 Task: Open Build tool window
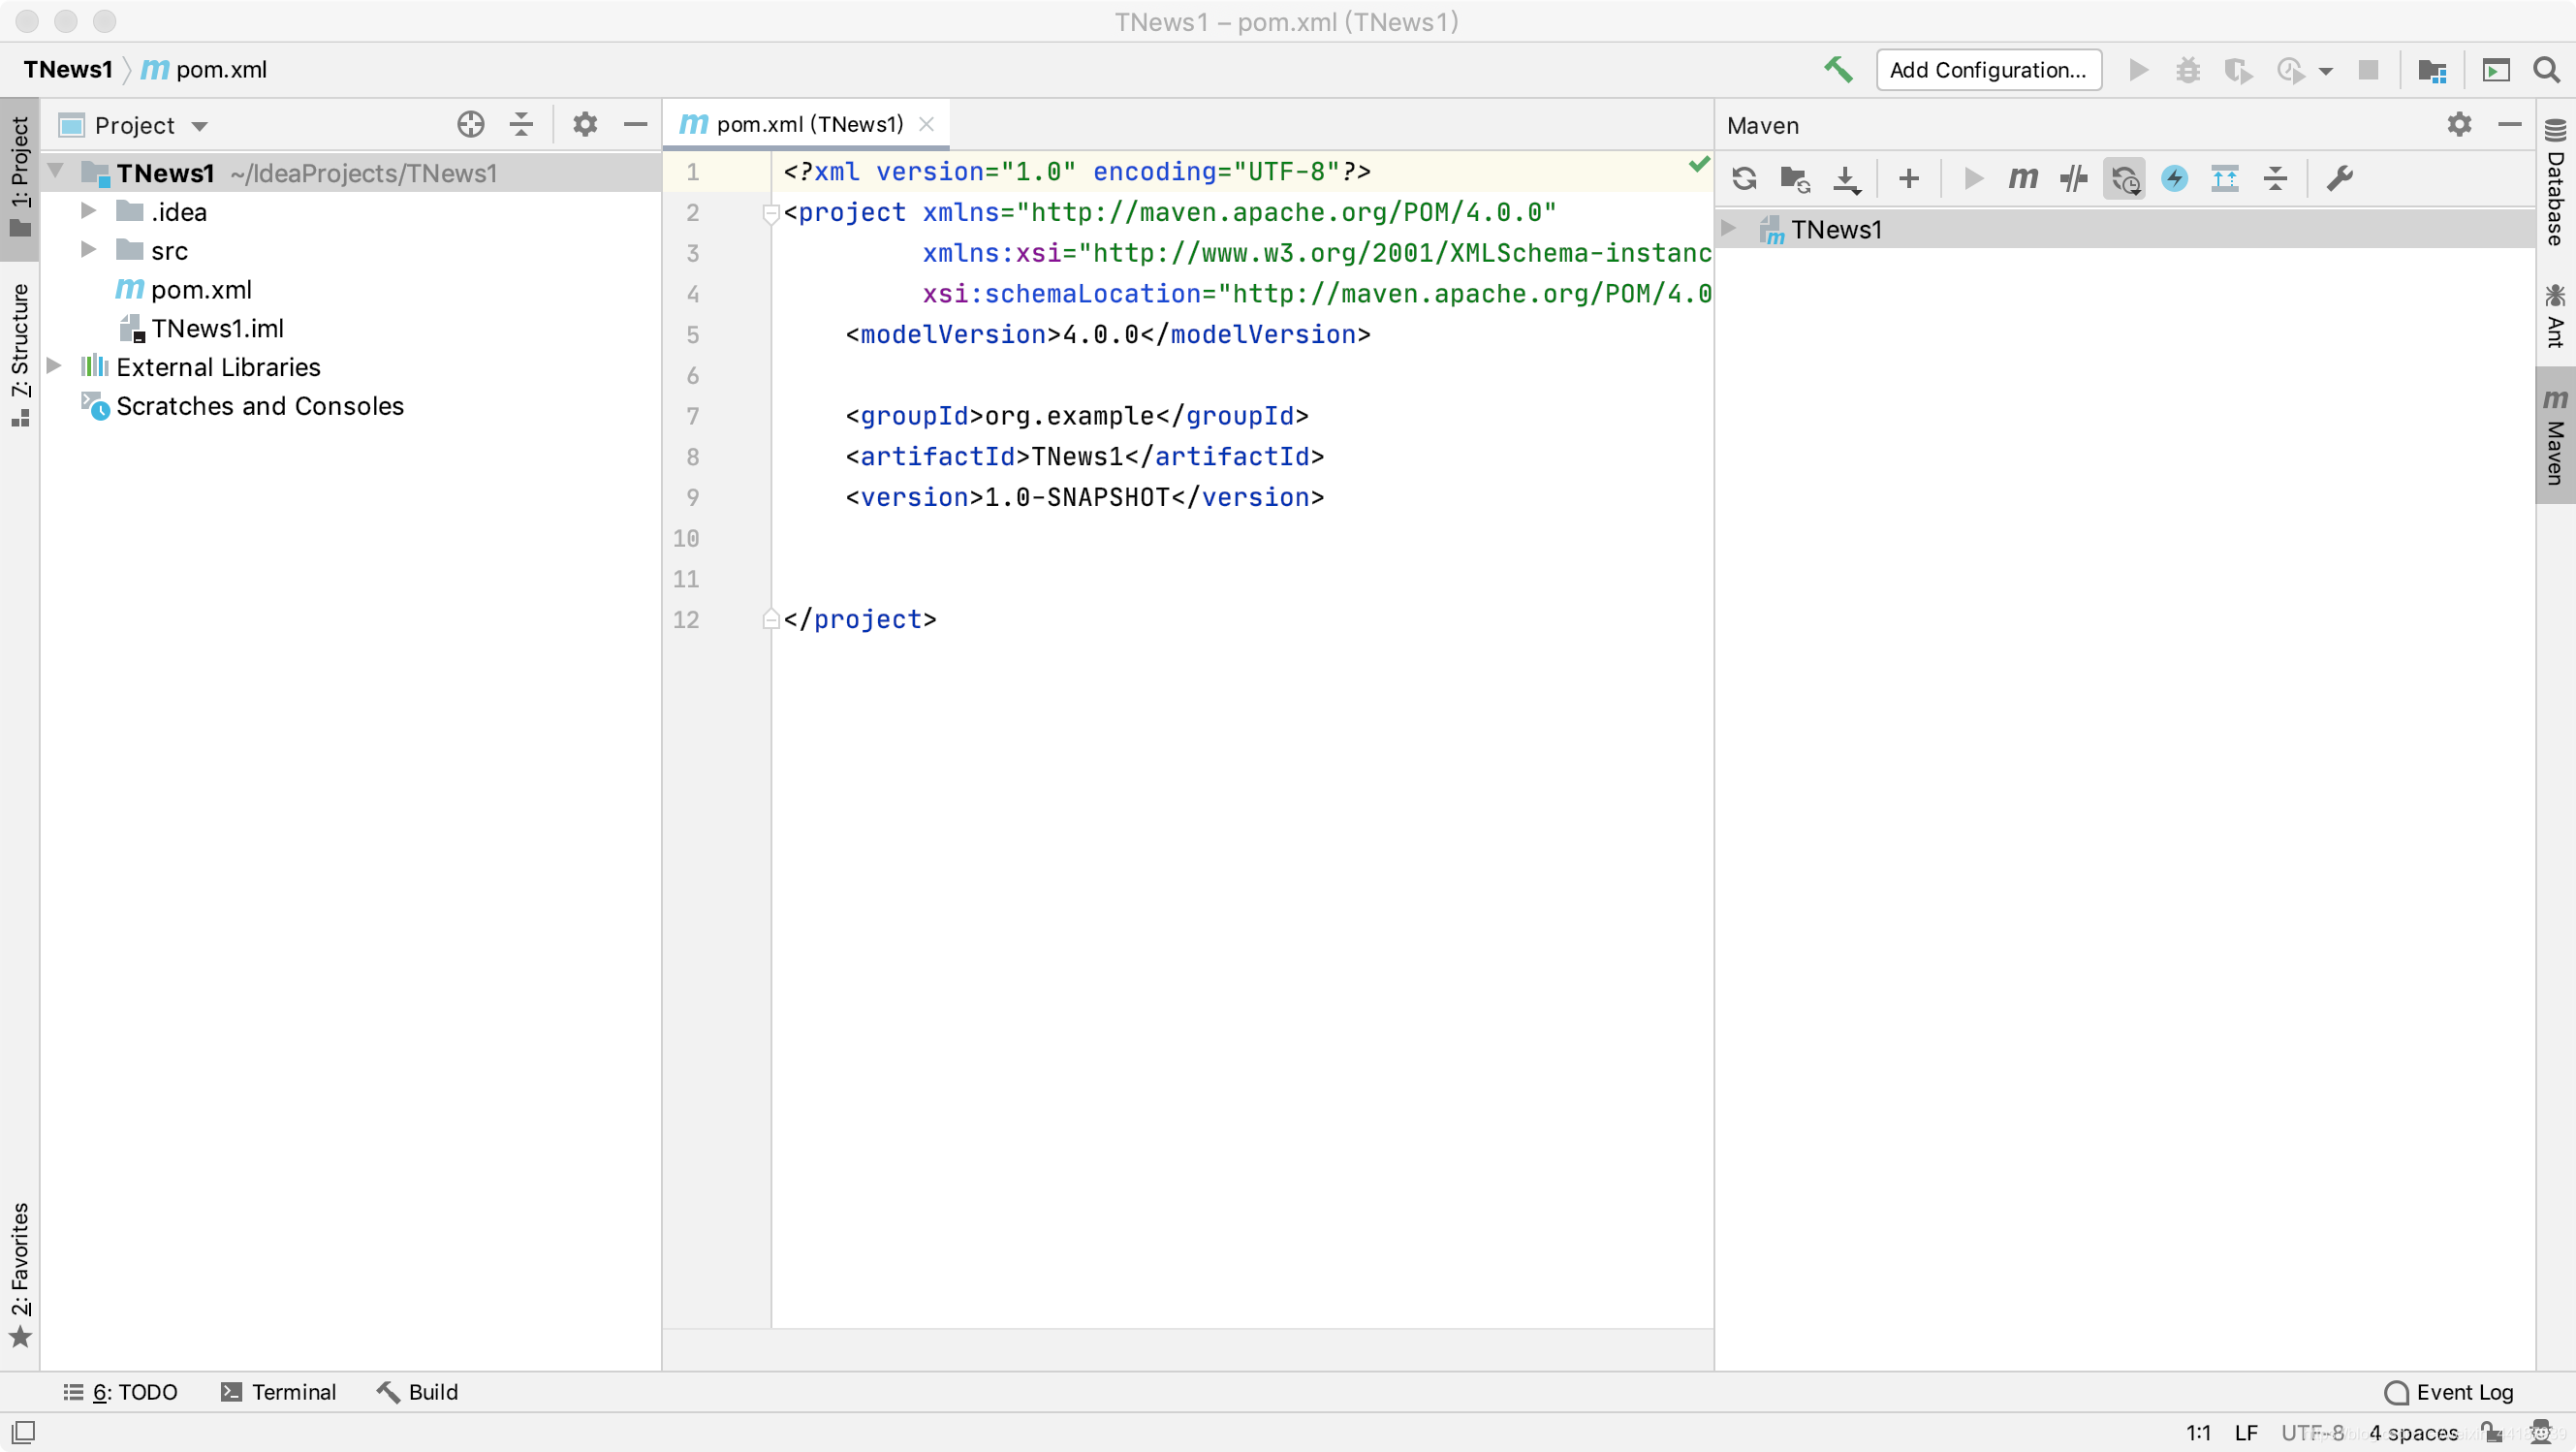click(417, 1392)
